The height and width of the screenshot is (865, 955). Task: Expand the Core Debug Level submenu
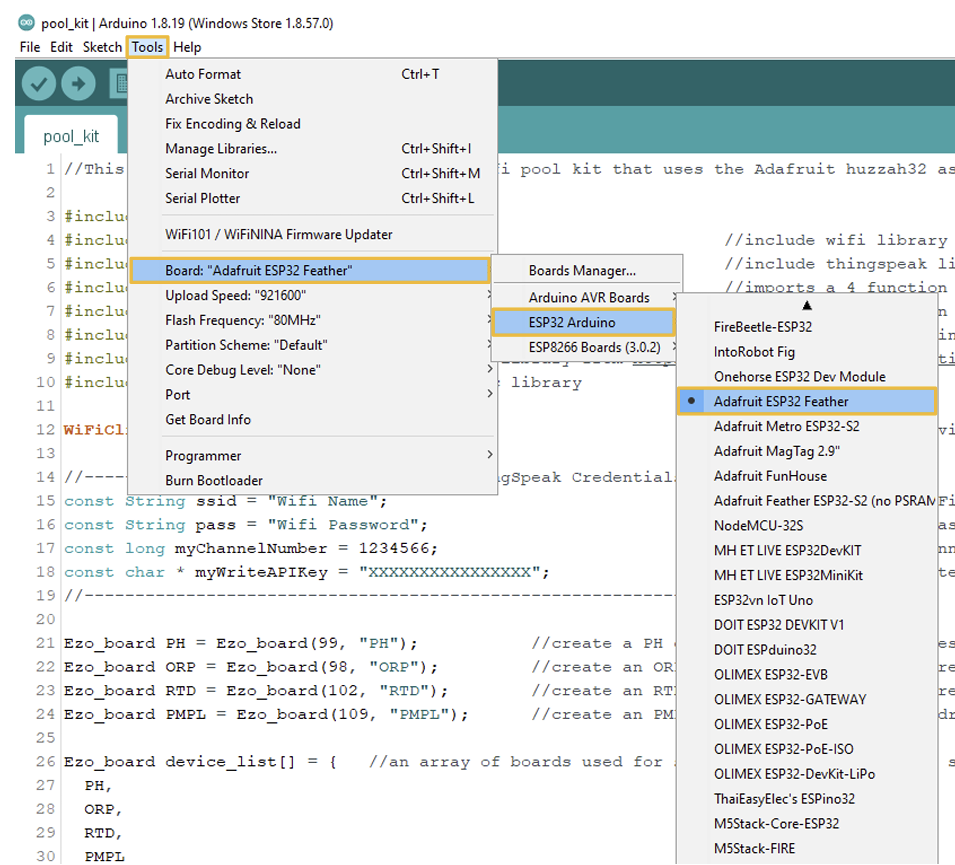tap(312, 370)
